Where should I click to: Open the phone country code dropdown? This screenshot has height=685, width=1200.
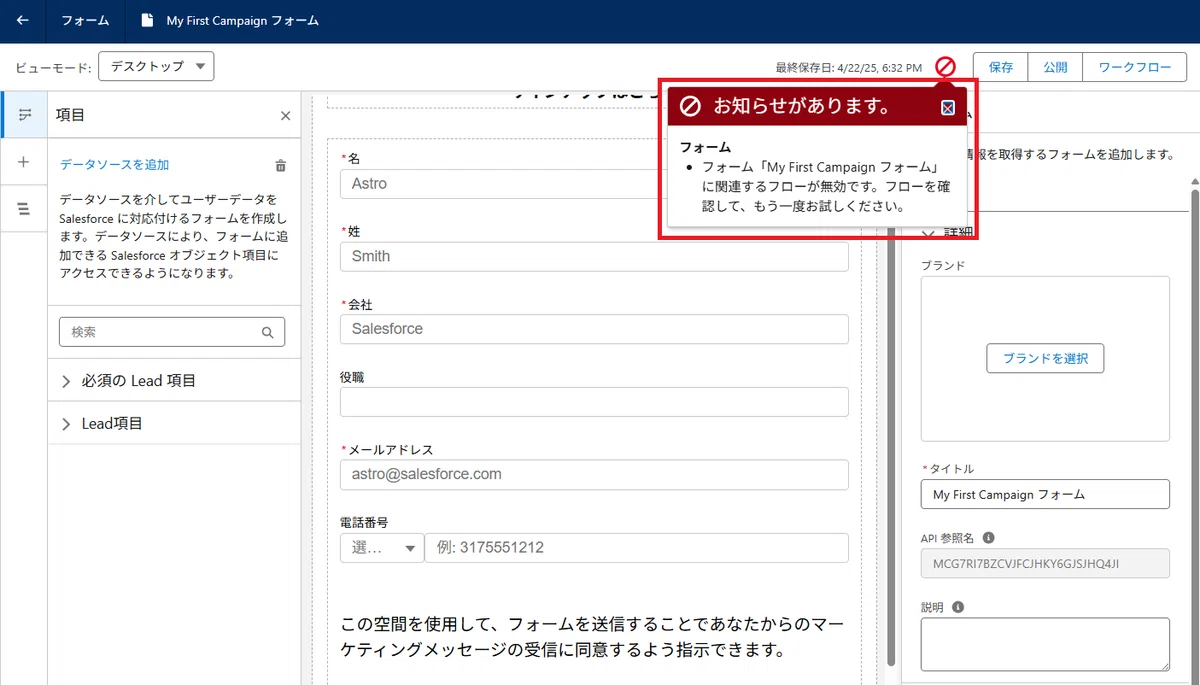[382, 548]
